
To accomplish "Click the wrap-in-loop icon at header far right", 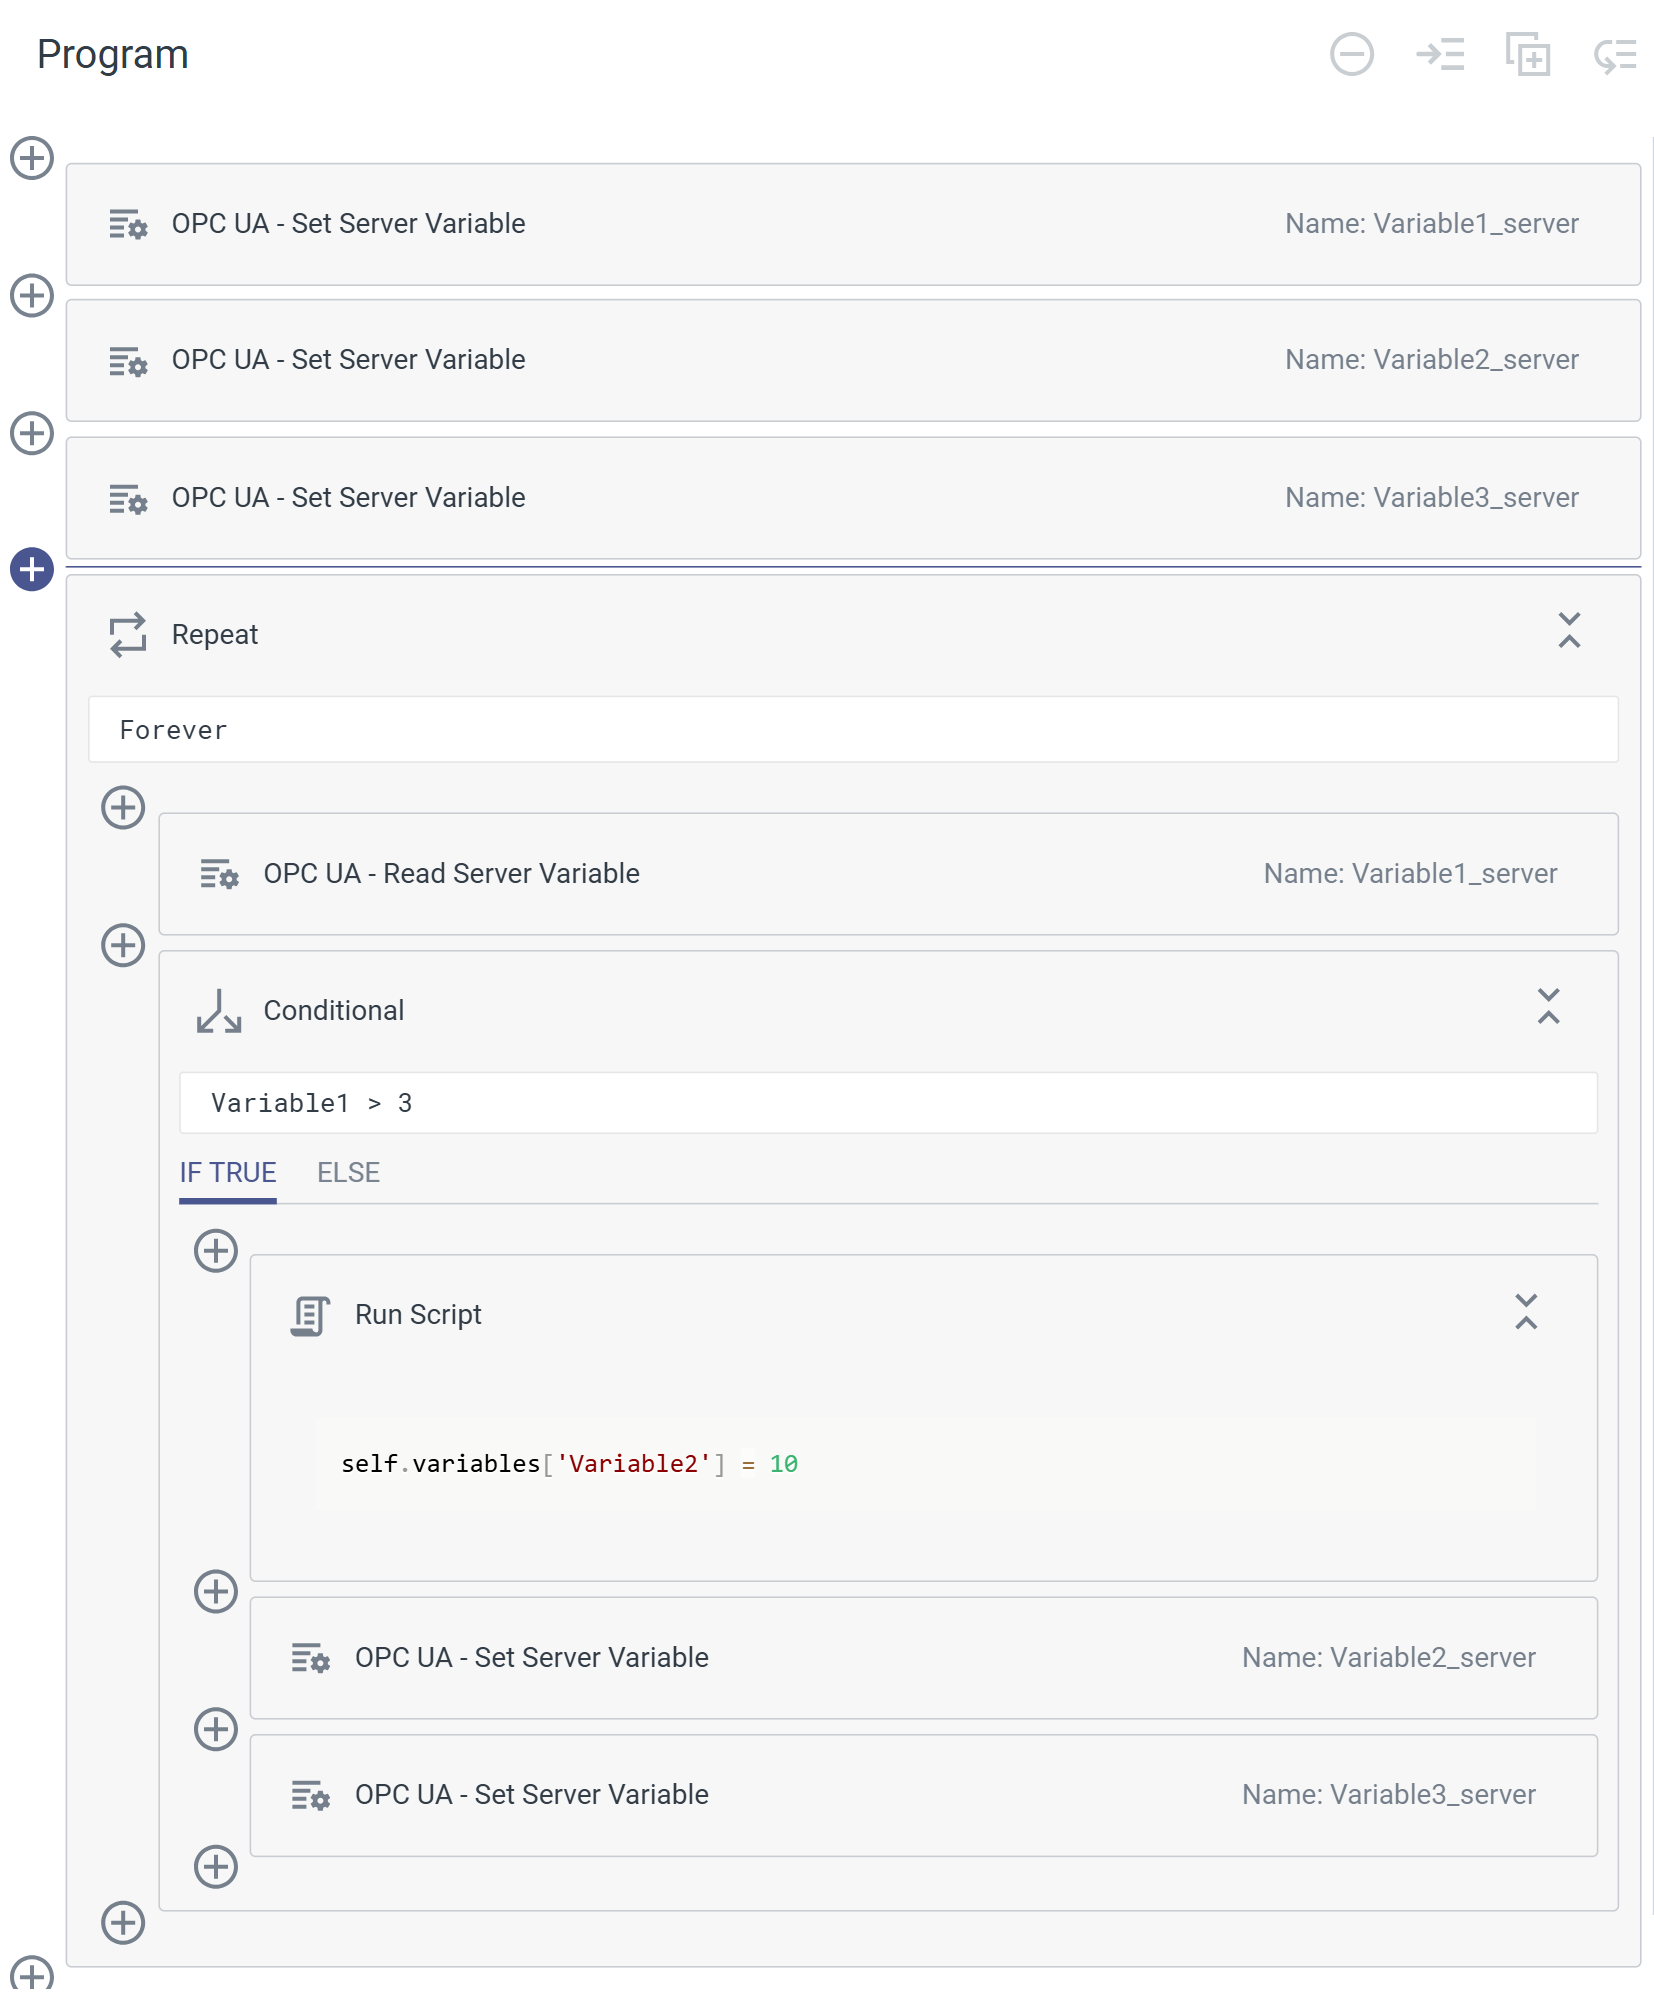I will coord(1614,56).
